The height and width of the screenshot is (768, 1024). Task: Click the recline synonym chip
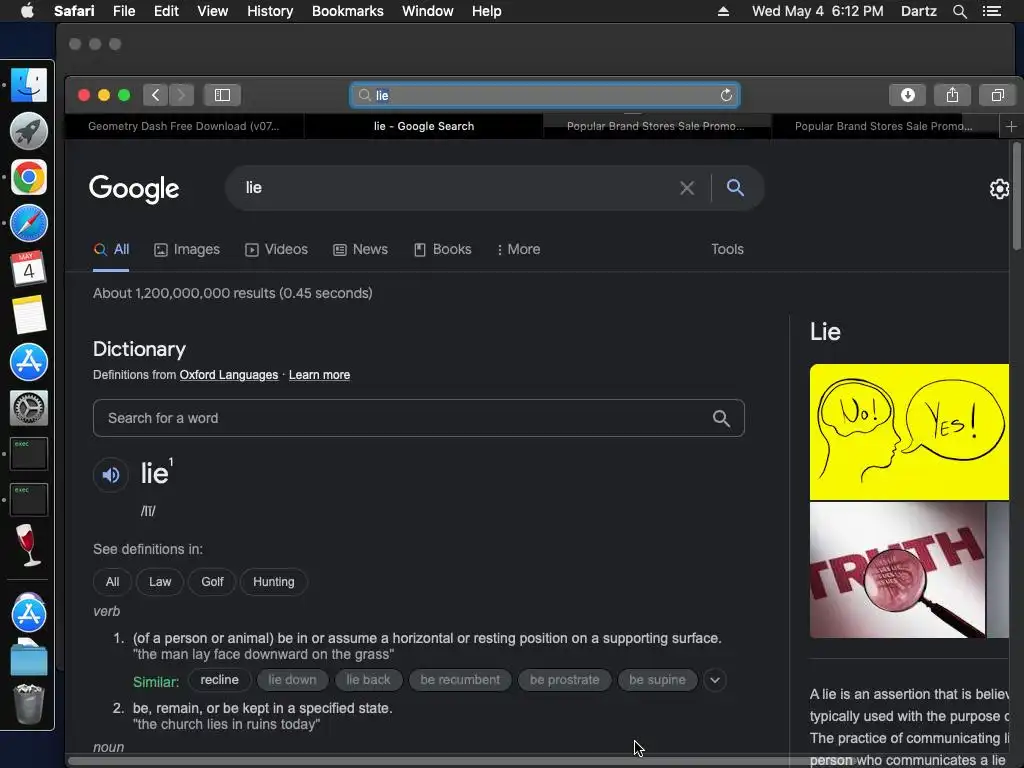(x=219, y=680)
